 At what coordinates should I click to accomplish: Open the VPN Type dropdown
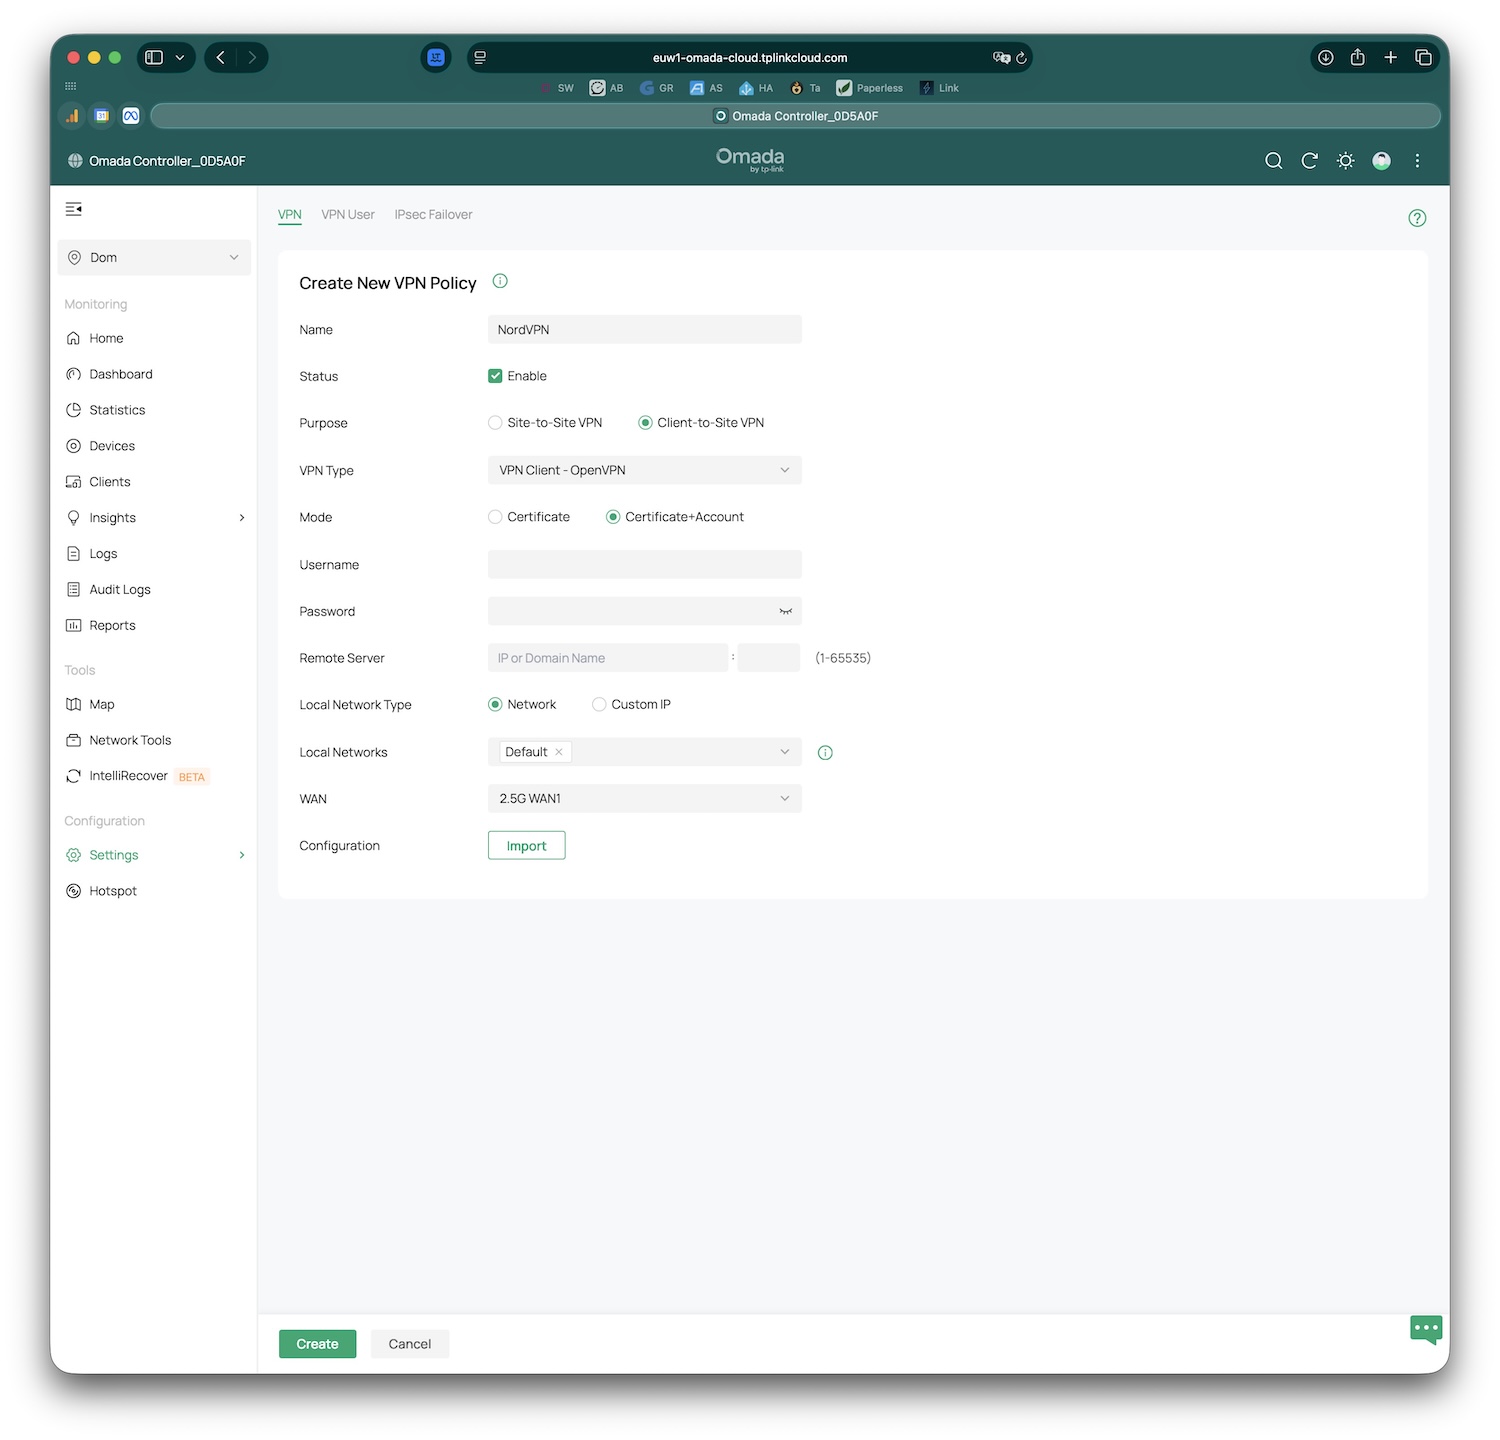point(644,470)
